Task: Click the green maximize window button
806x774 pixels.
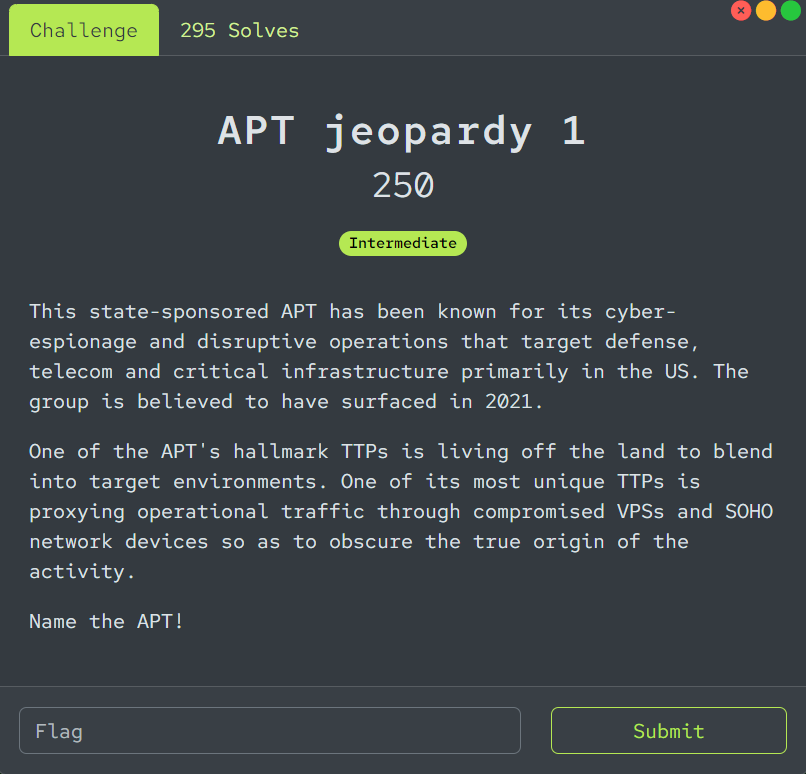Action: click(791, 10)
